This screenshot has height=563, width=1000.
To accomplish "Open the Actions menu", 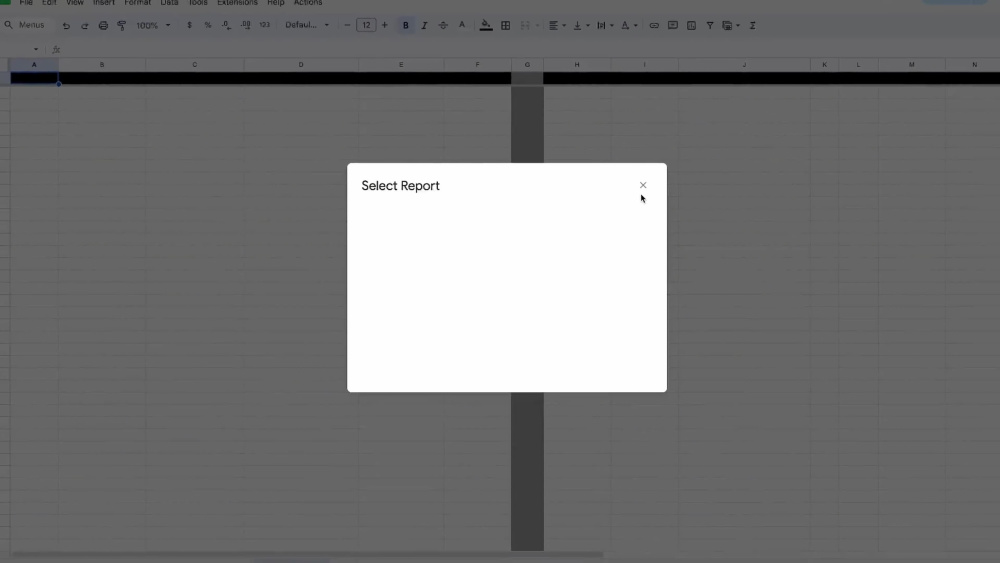I will [308, 3].
